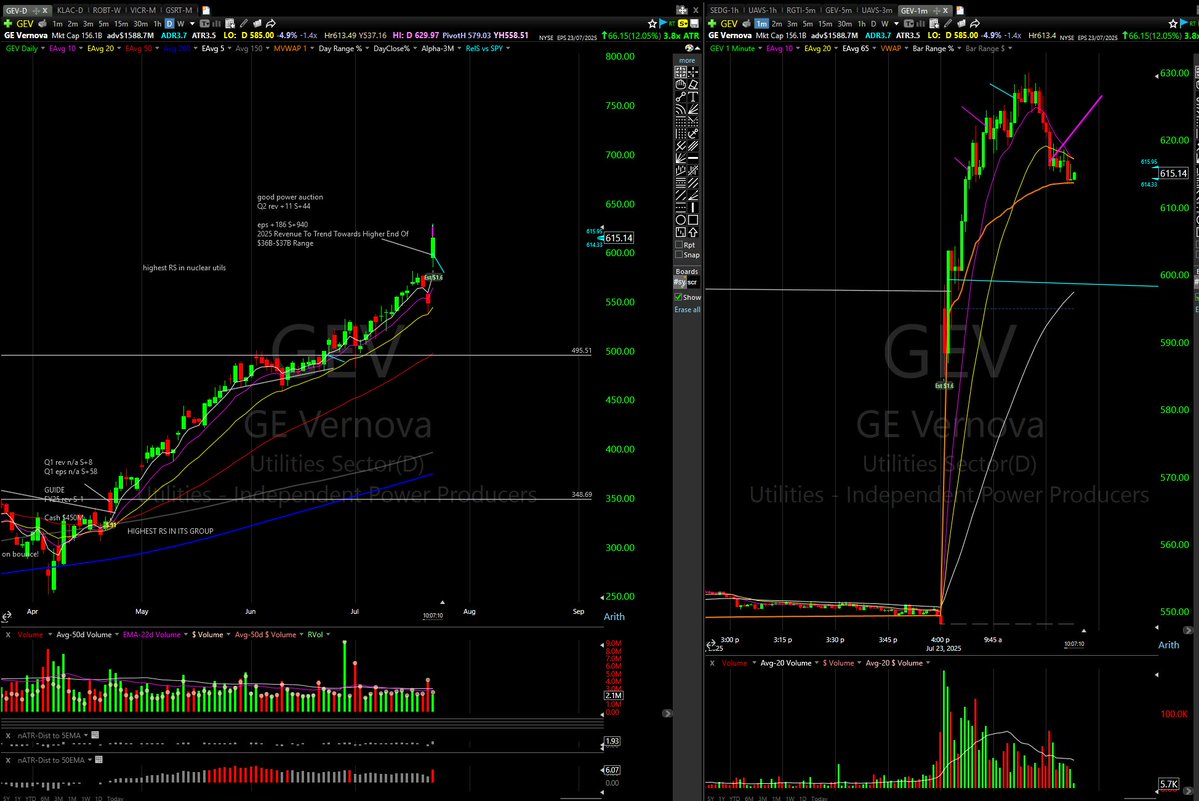Select the up arrow drawing tool
This screenshot has height=801, width=1199.
click(693, 232)
